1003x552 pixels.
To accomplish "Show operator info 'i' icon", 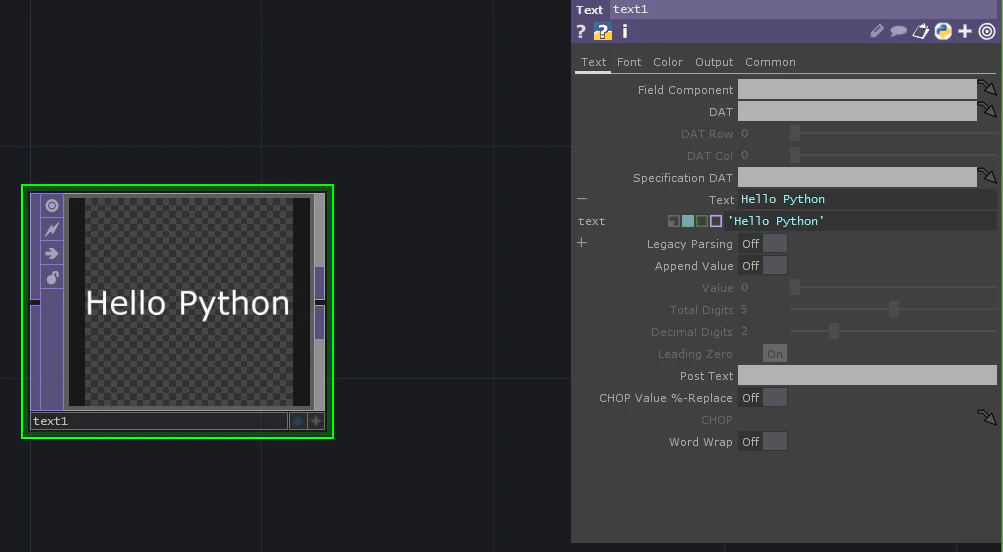I will point(625,31).
